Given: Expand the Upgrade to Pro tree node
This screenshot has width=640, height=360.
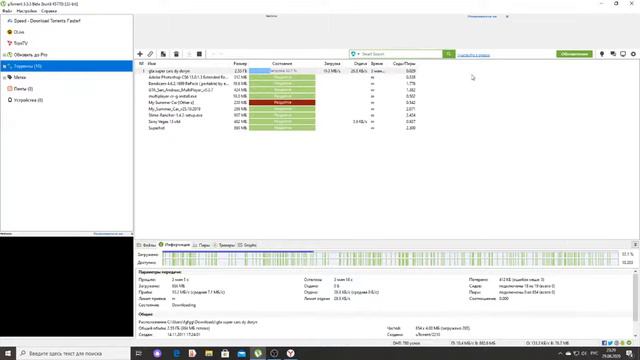Looking at the screenshot, I should pyautogui.click(x=4, y=55).
